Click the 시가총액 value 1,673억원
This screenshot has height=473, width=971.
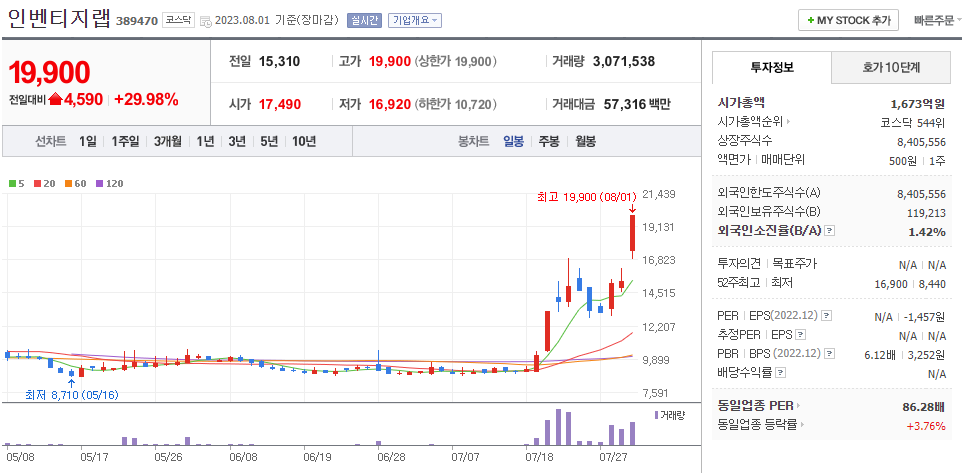(x=918, y=103)
